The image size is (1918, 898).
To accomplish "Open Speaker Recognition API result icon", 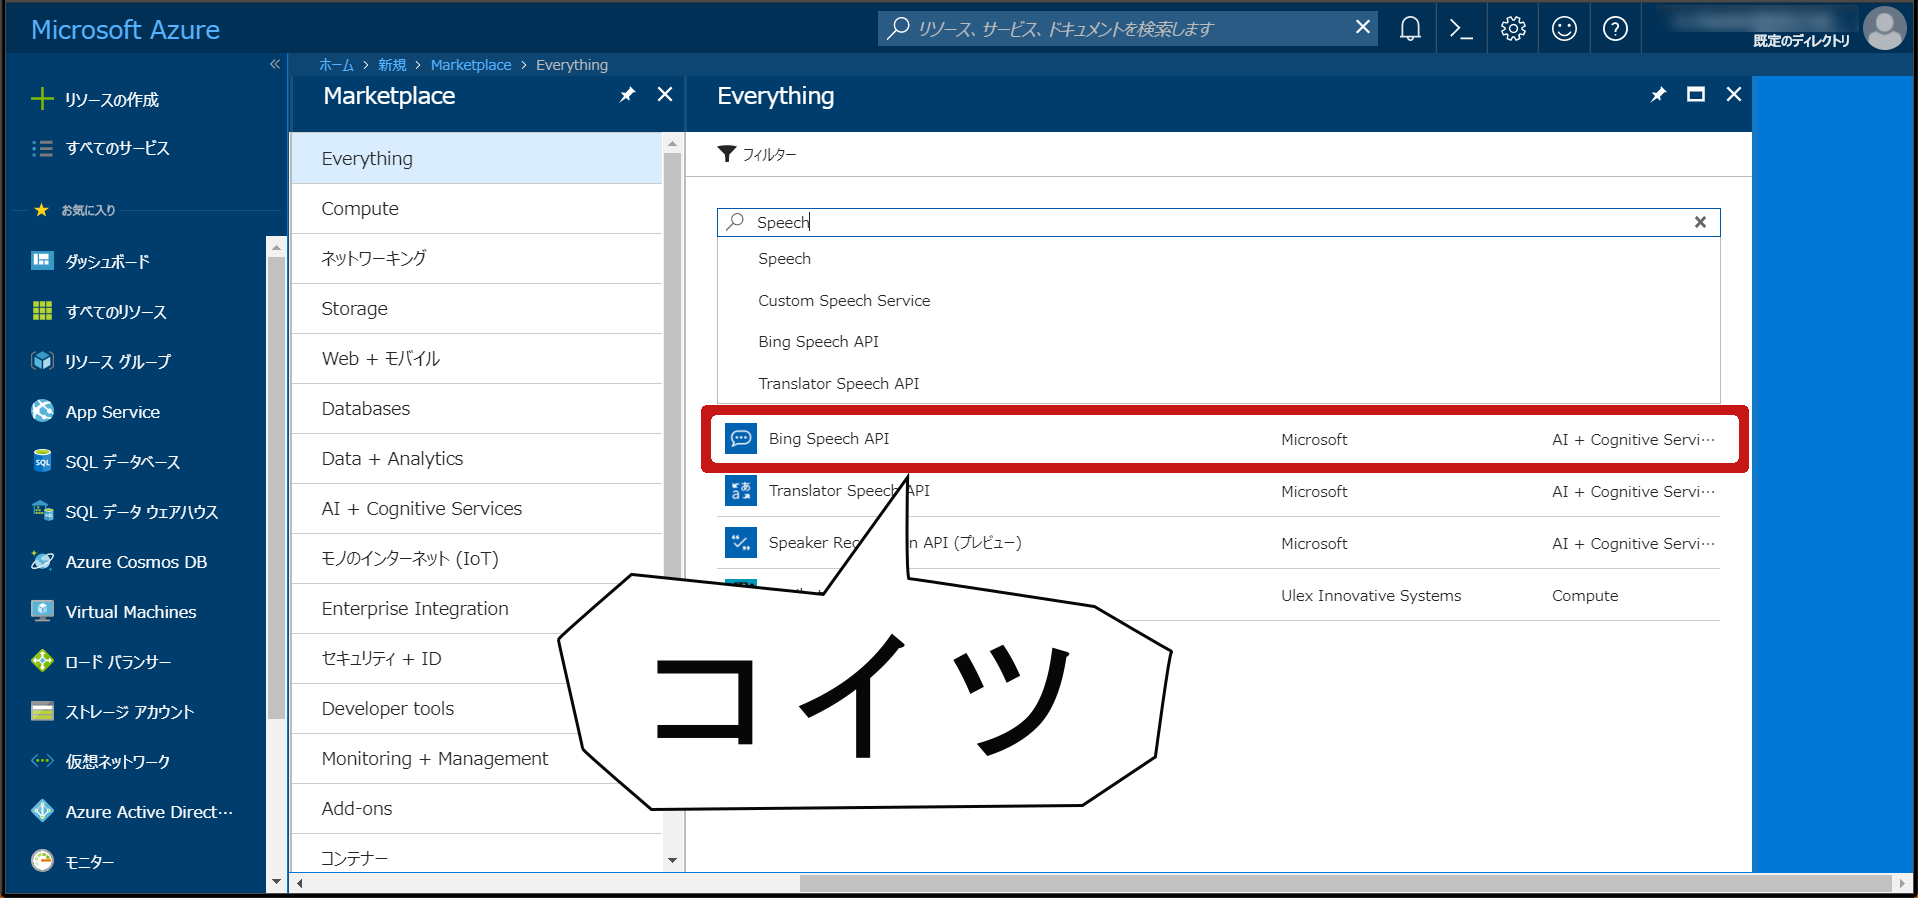I will click(x=741, y=543).
